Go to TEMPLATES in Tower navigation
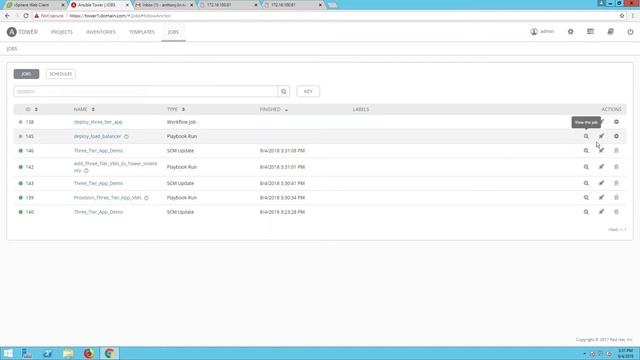 point(142,32)
